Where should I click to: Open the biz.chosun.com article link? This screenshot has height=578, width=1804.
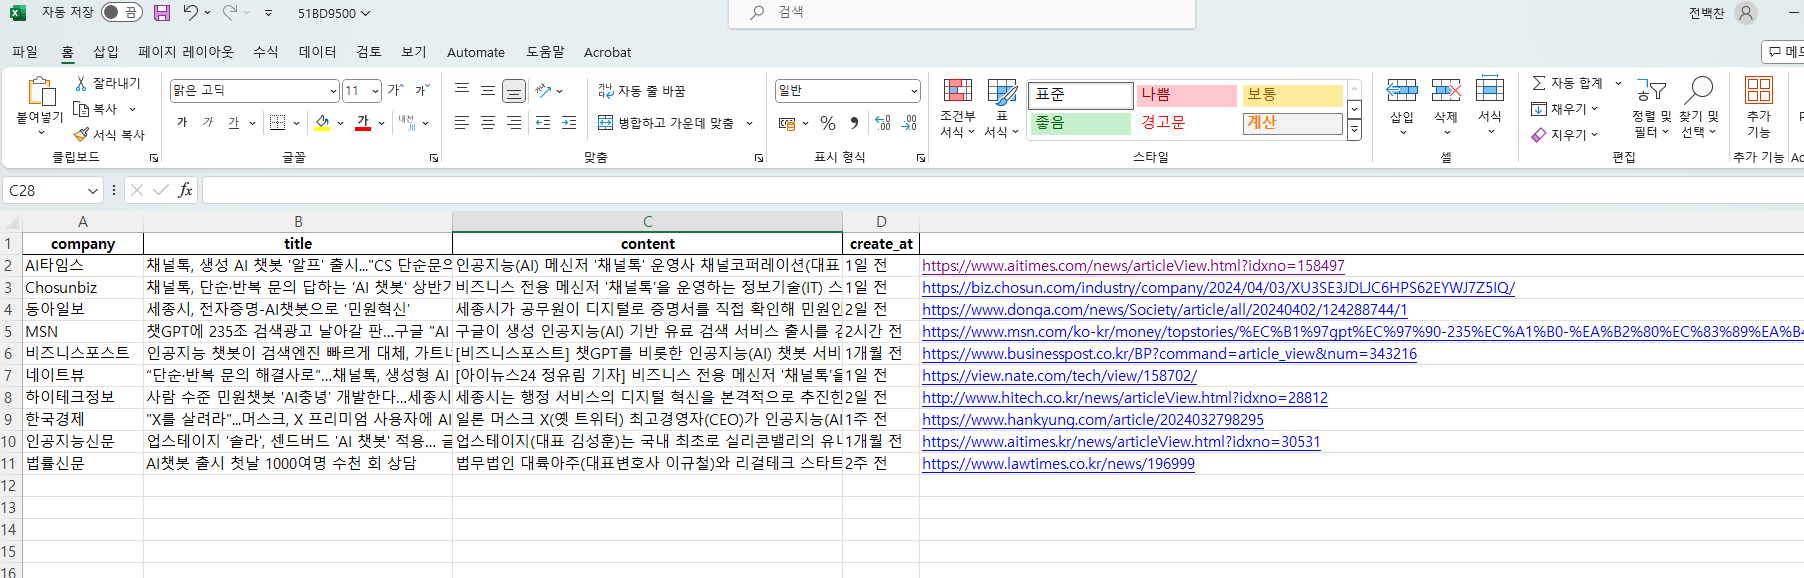click(x=1218, y=288)
